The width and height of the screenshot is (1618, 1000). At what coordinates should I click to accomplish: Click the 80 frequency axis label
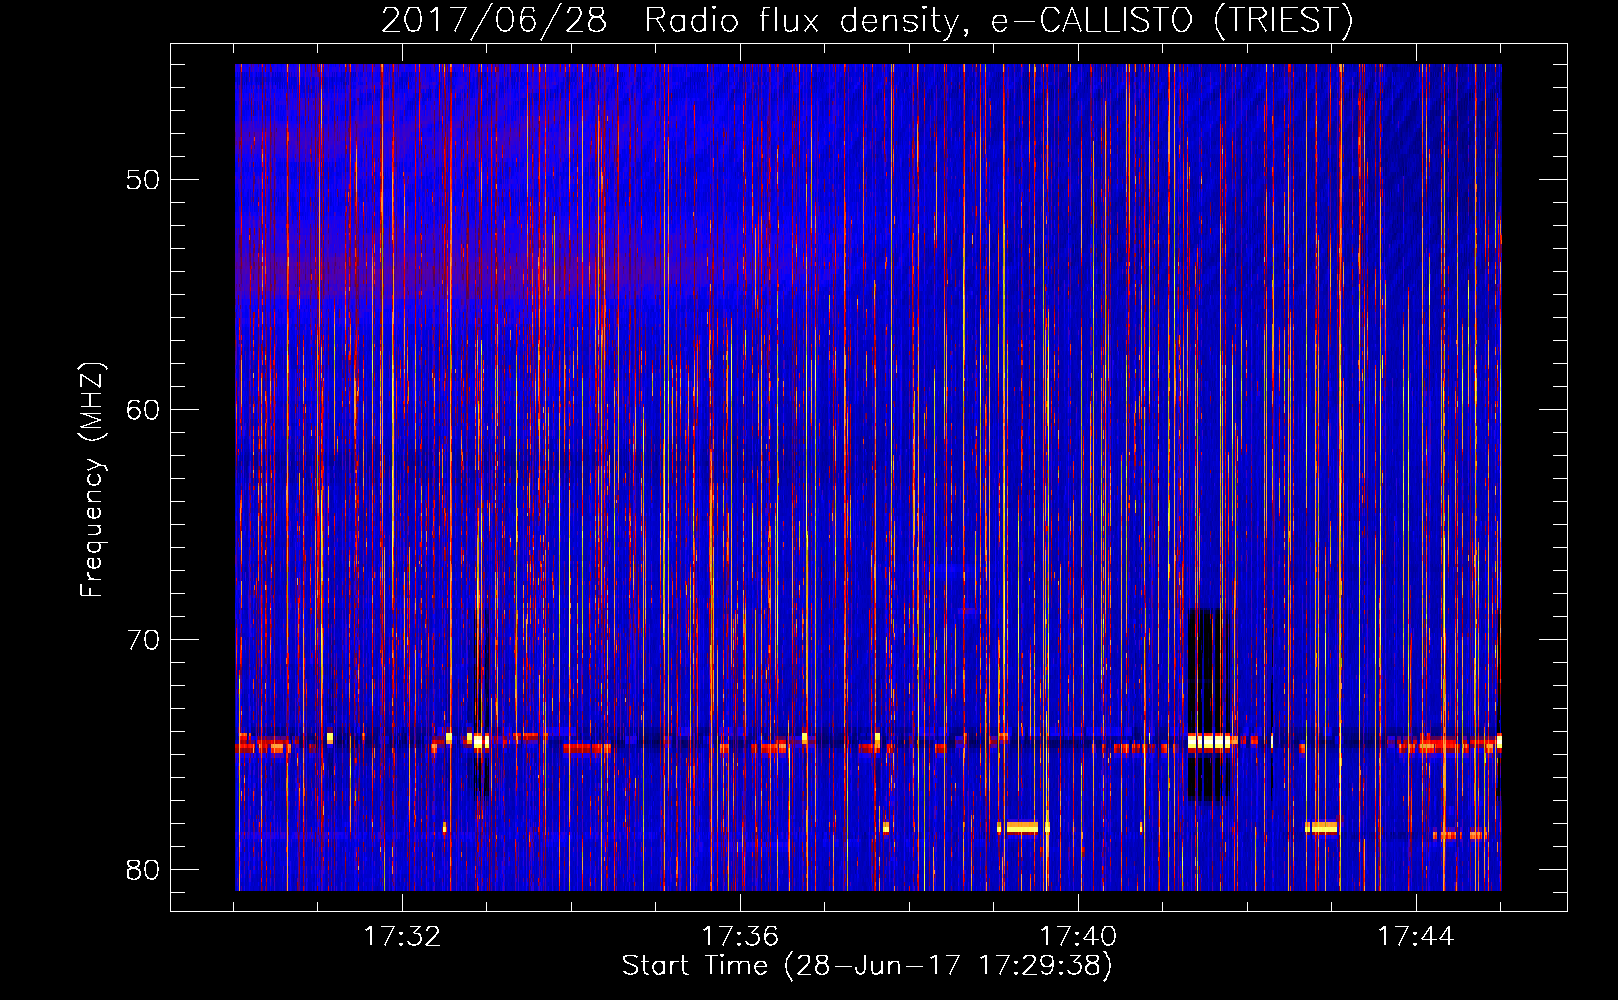point(143,870)
